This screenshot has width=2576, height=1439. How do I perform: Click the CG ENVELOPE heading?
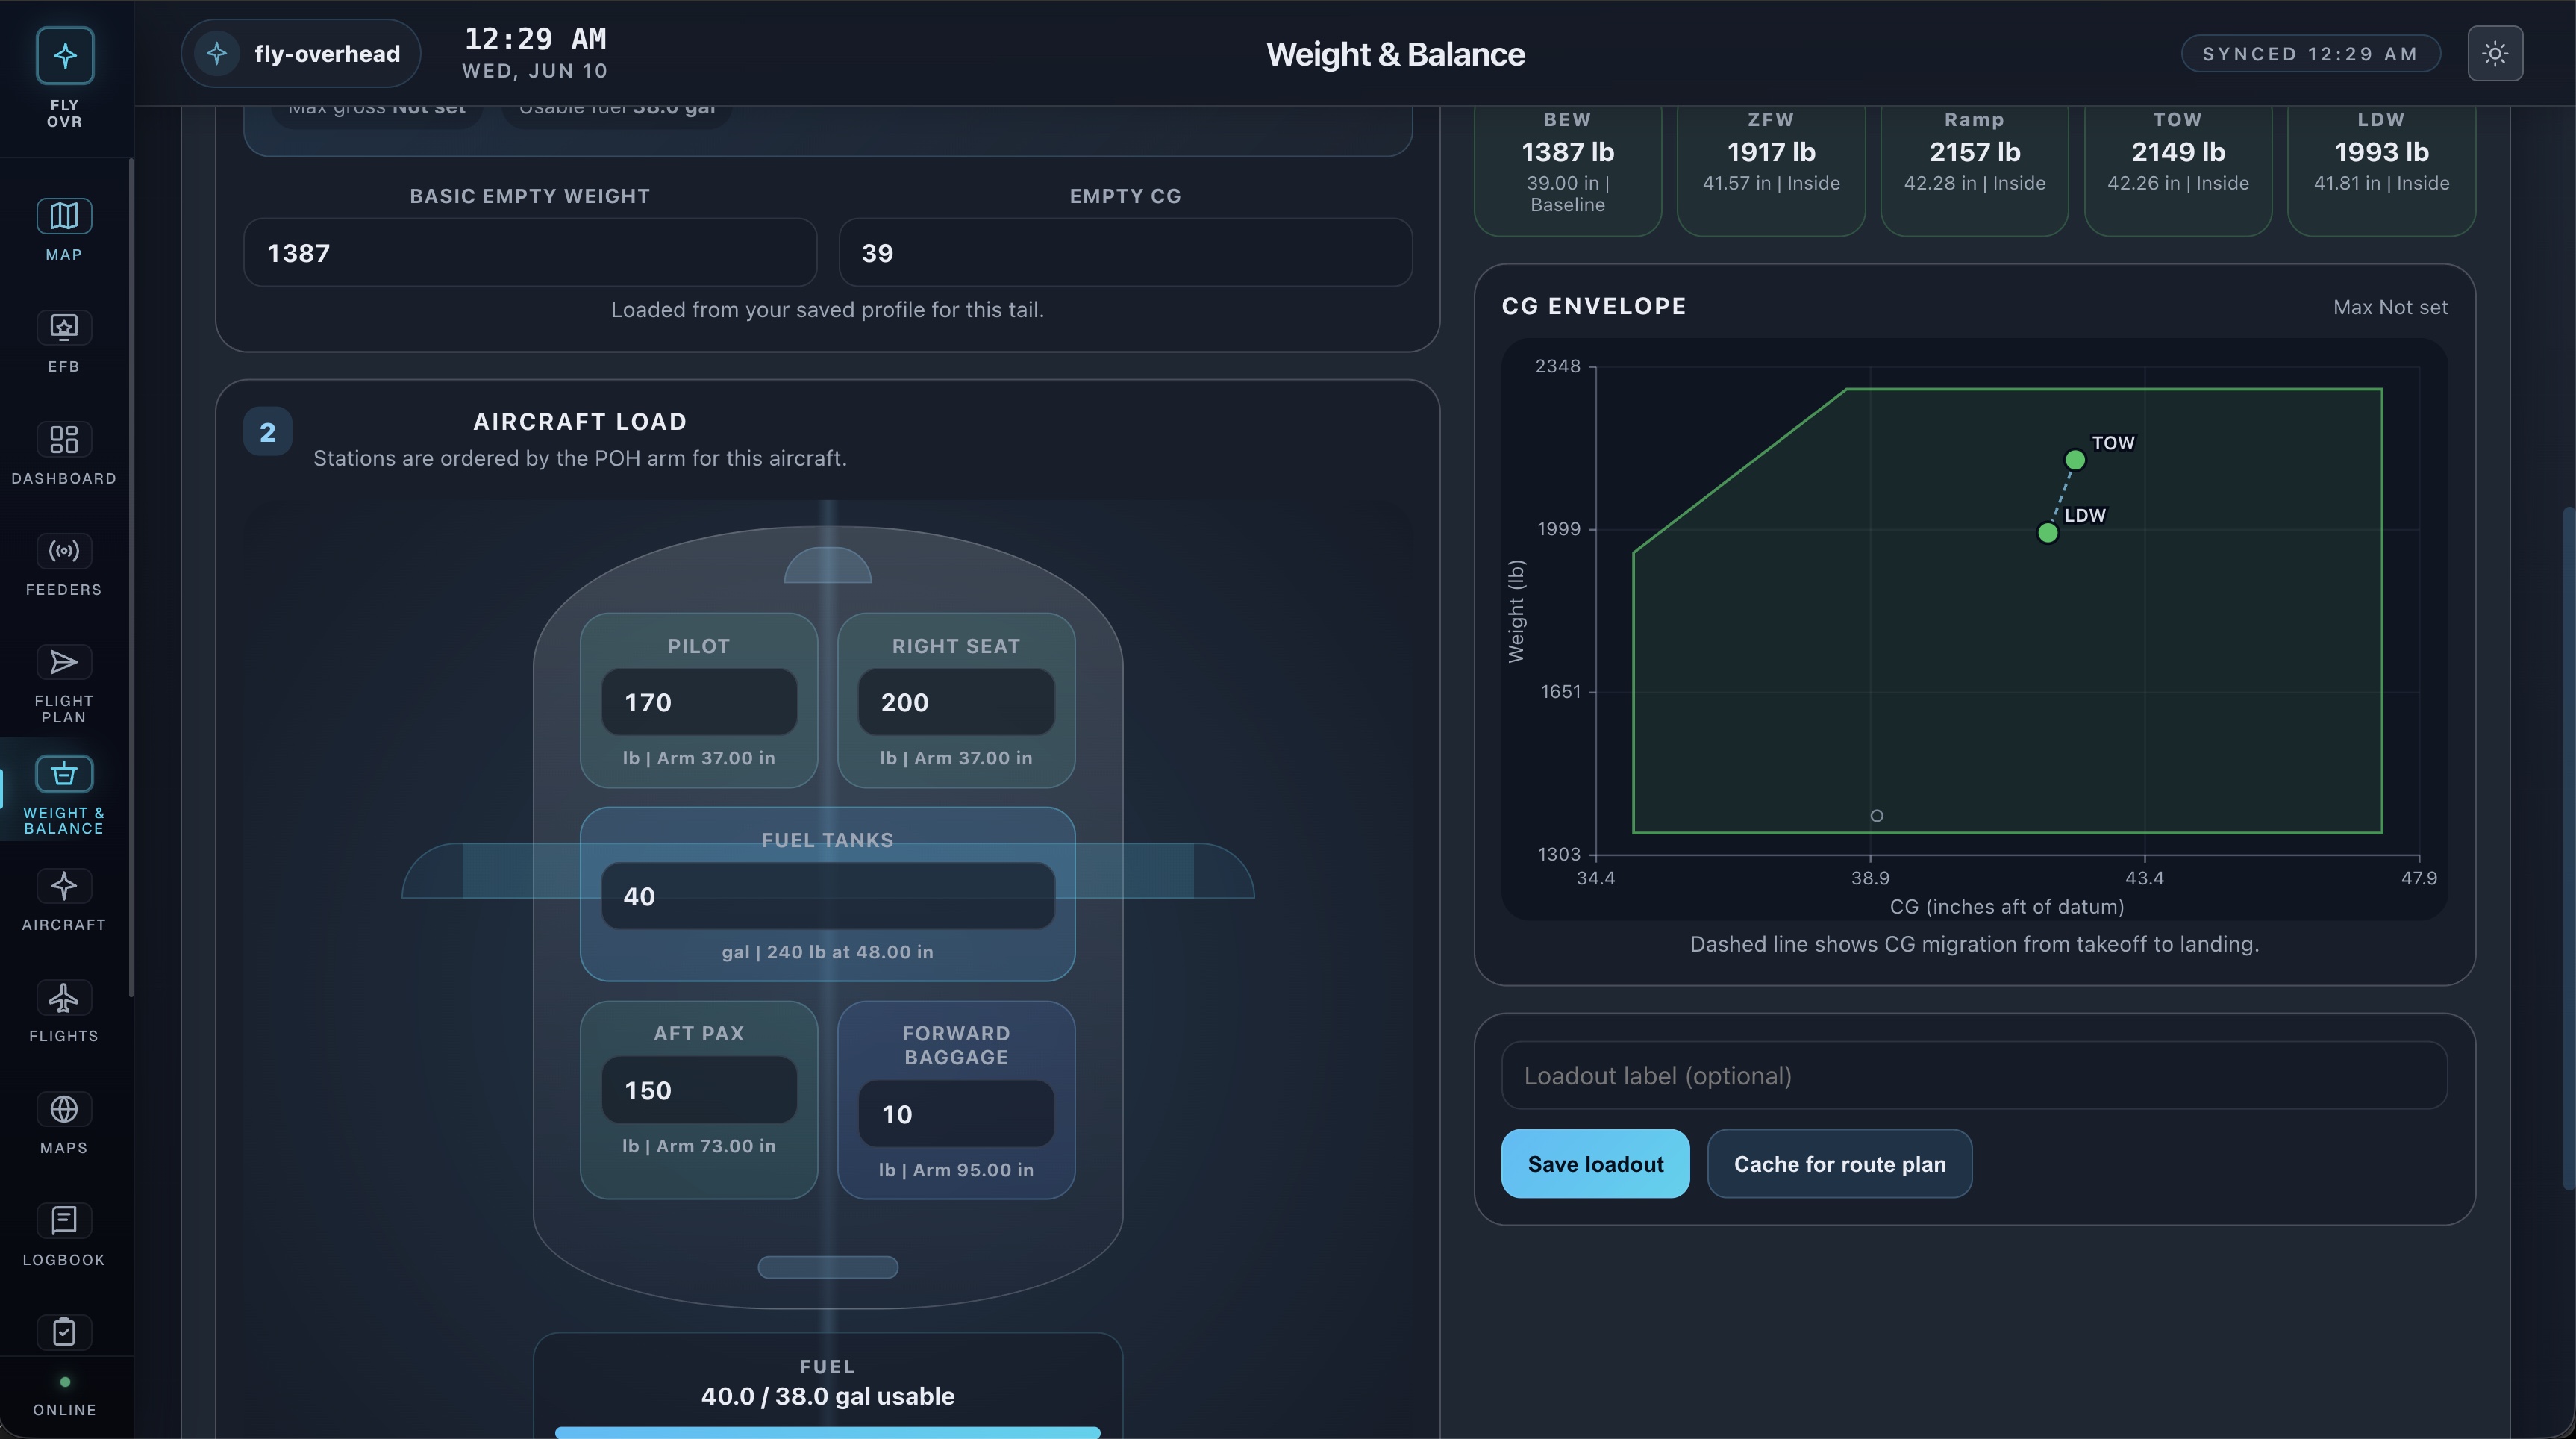click(x=1594, y=306)
